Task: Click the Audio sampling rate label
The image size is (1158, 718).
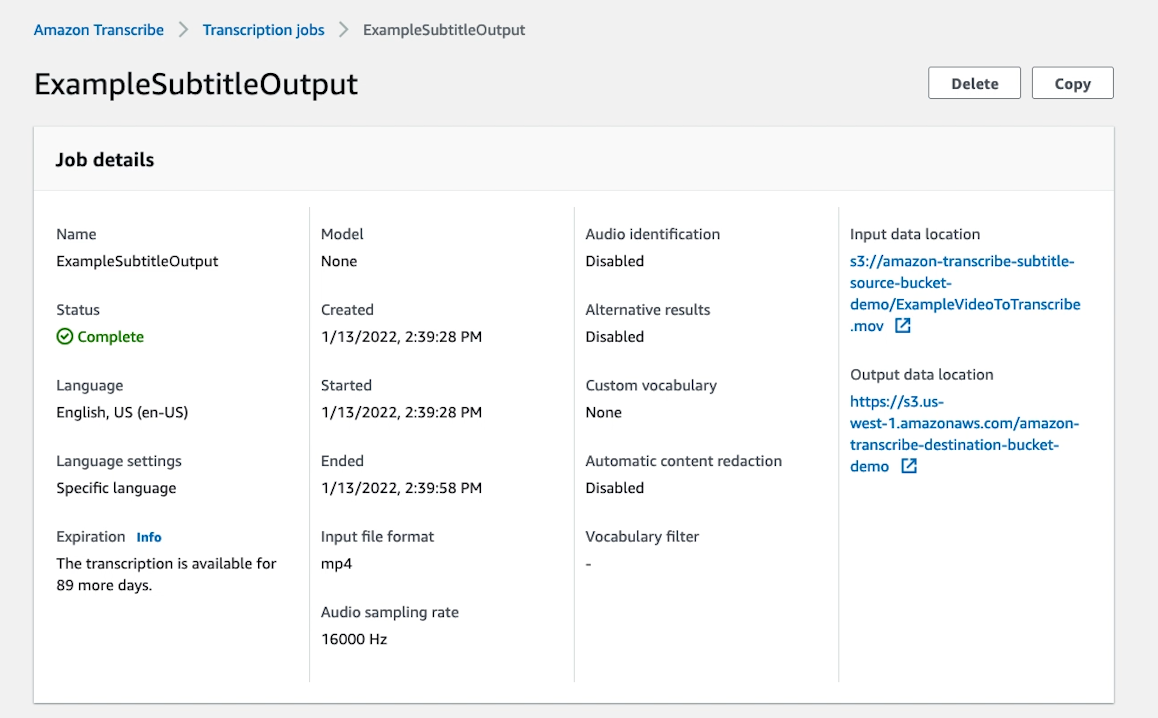Action: (389, 612)
